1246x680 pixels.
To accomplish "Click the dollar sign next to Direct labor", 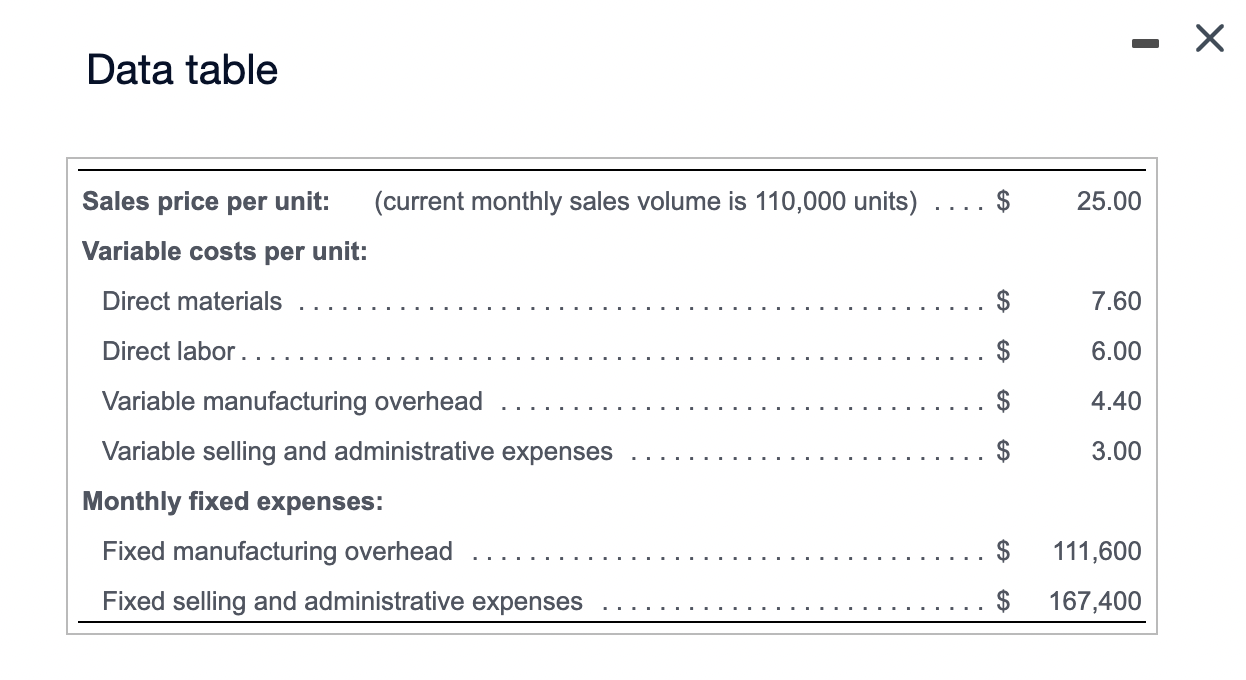I will (x=1003, y=351).
